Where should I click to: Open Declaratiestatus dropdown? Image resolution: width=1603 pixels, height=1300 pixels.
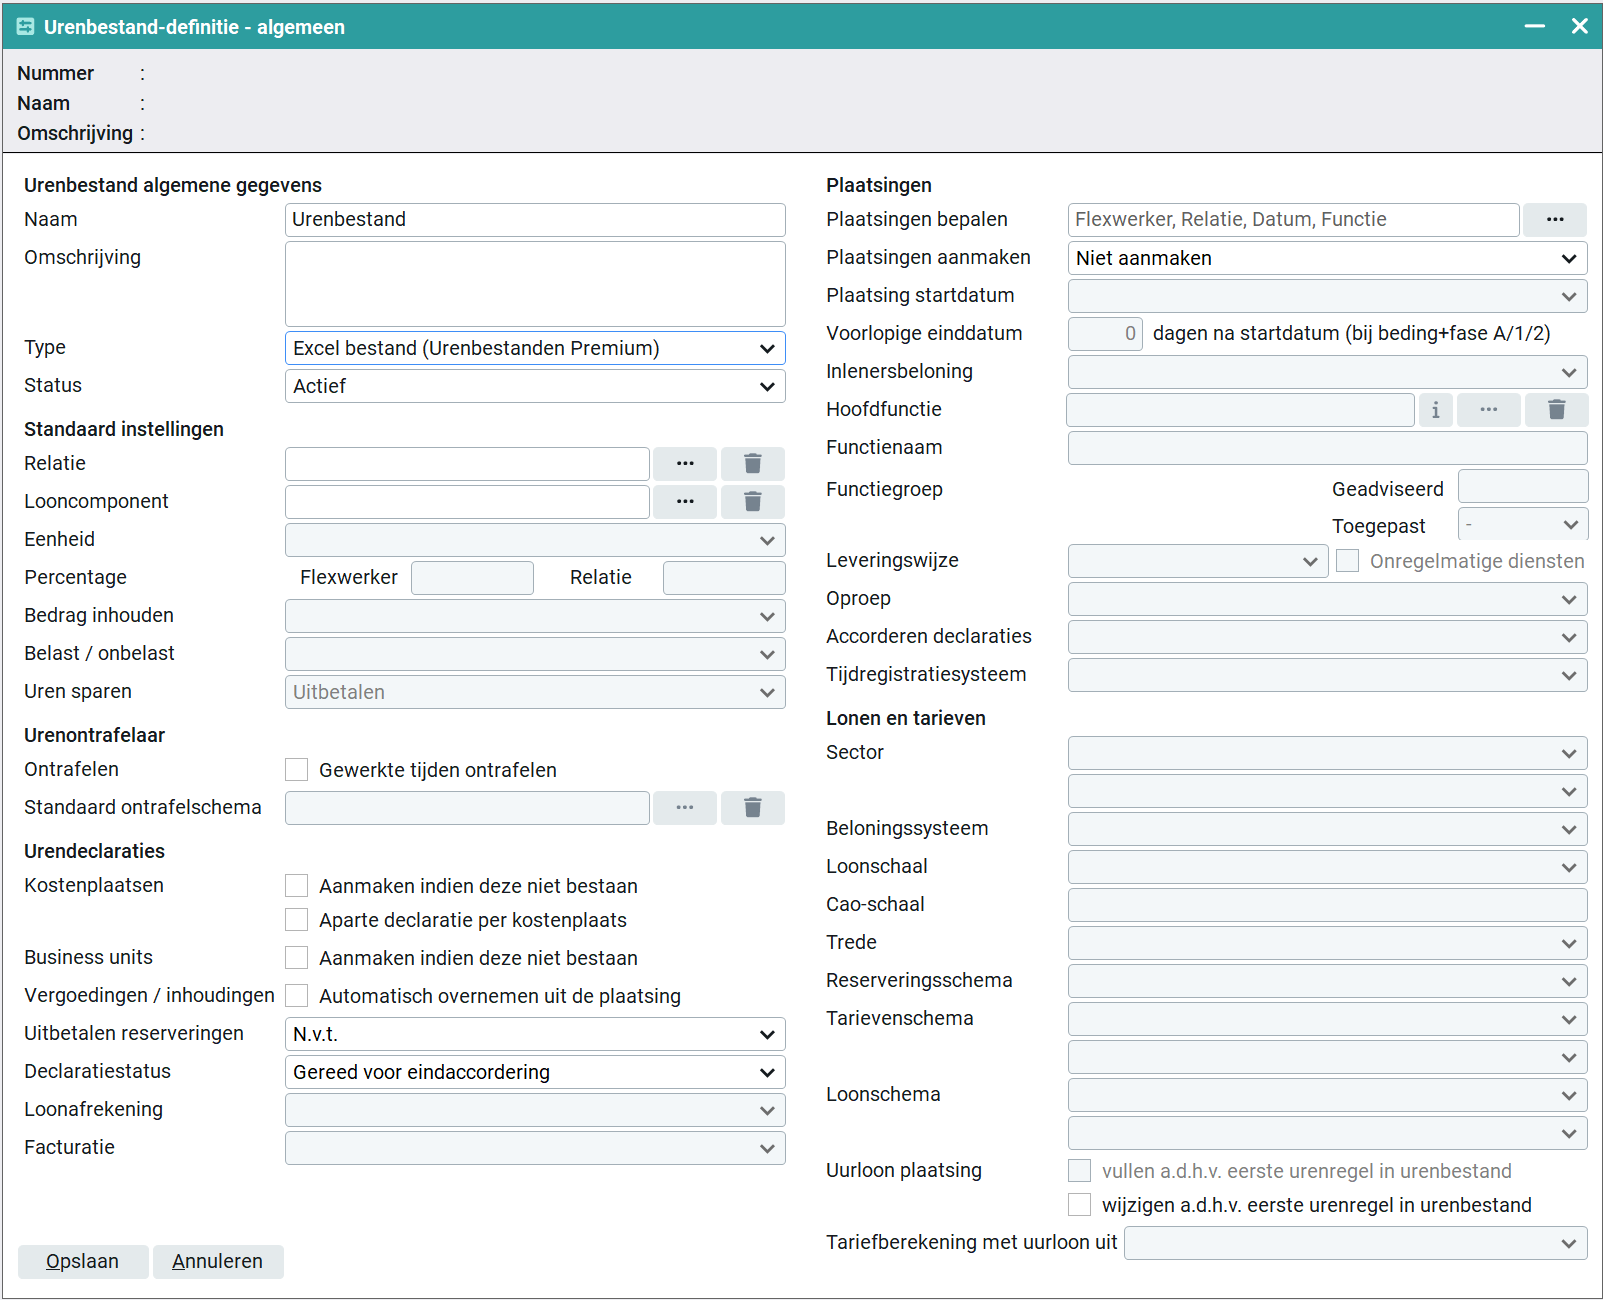(x=535, y=1072)
